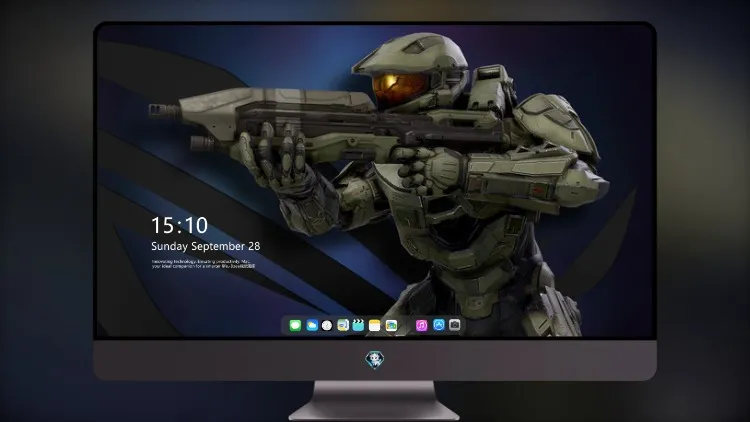
Task: Click the date 'Sunday September 28'
Action: tap(206, 246)
